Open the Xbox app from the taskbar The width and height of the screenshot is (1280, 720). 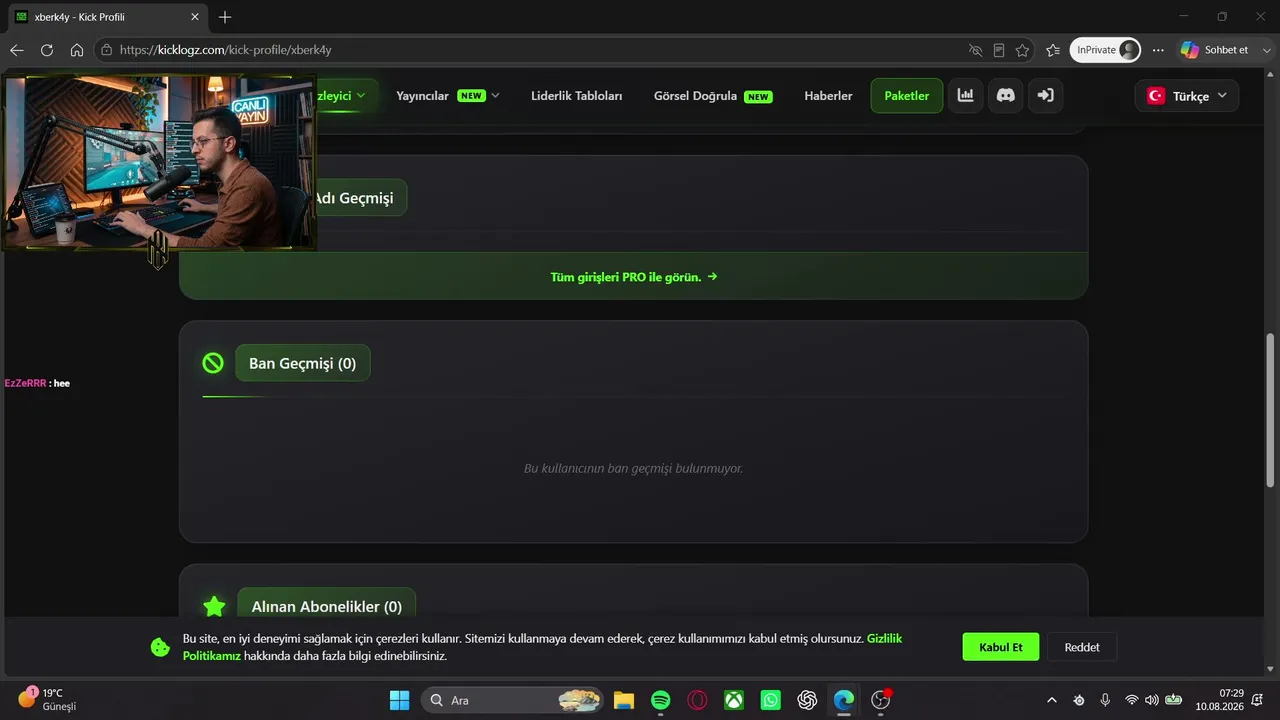pyautogui.click(x=734, y=700)
